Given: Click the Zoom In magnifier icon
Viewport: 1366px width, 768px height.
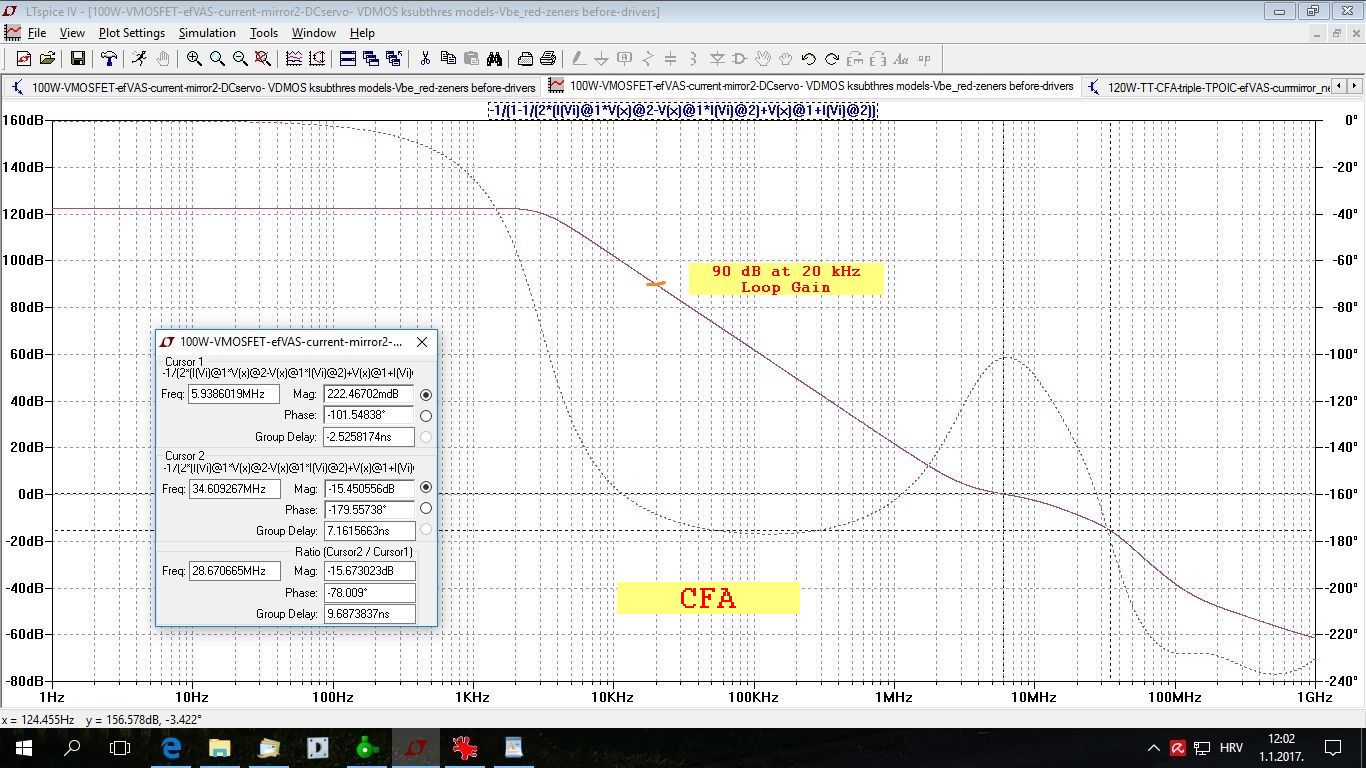Looking at the screenshot, I should click(194, 59).
